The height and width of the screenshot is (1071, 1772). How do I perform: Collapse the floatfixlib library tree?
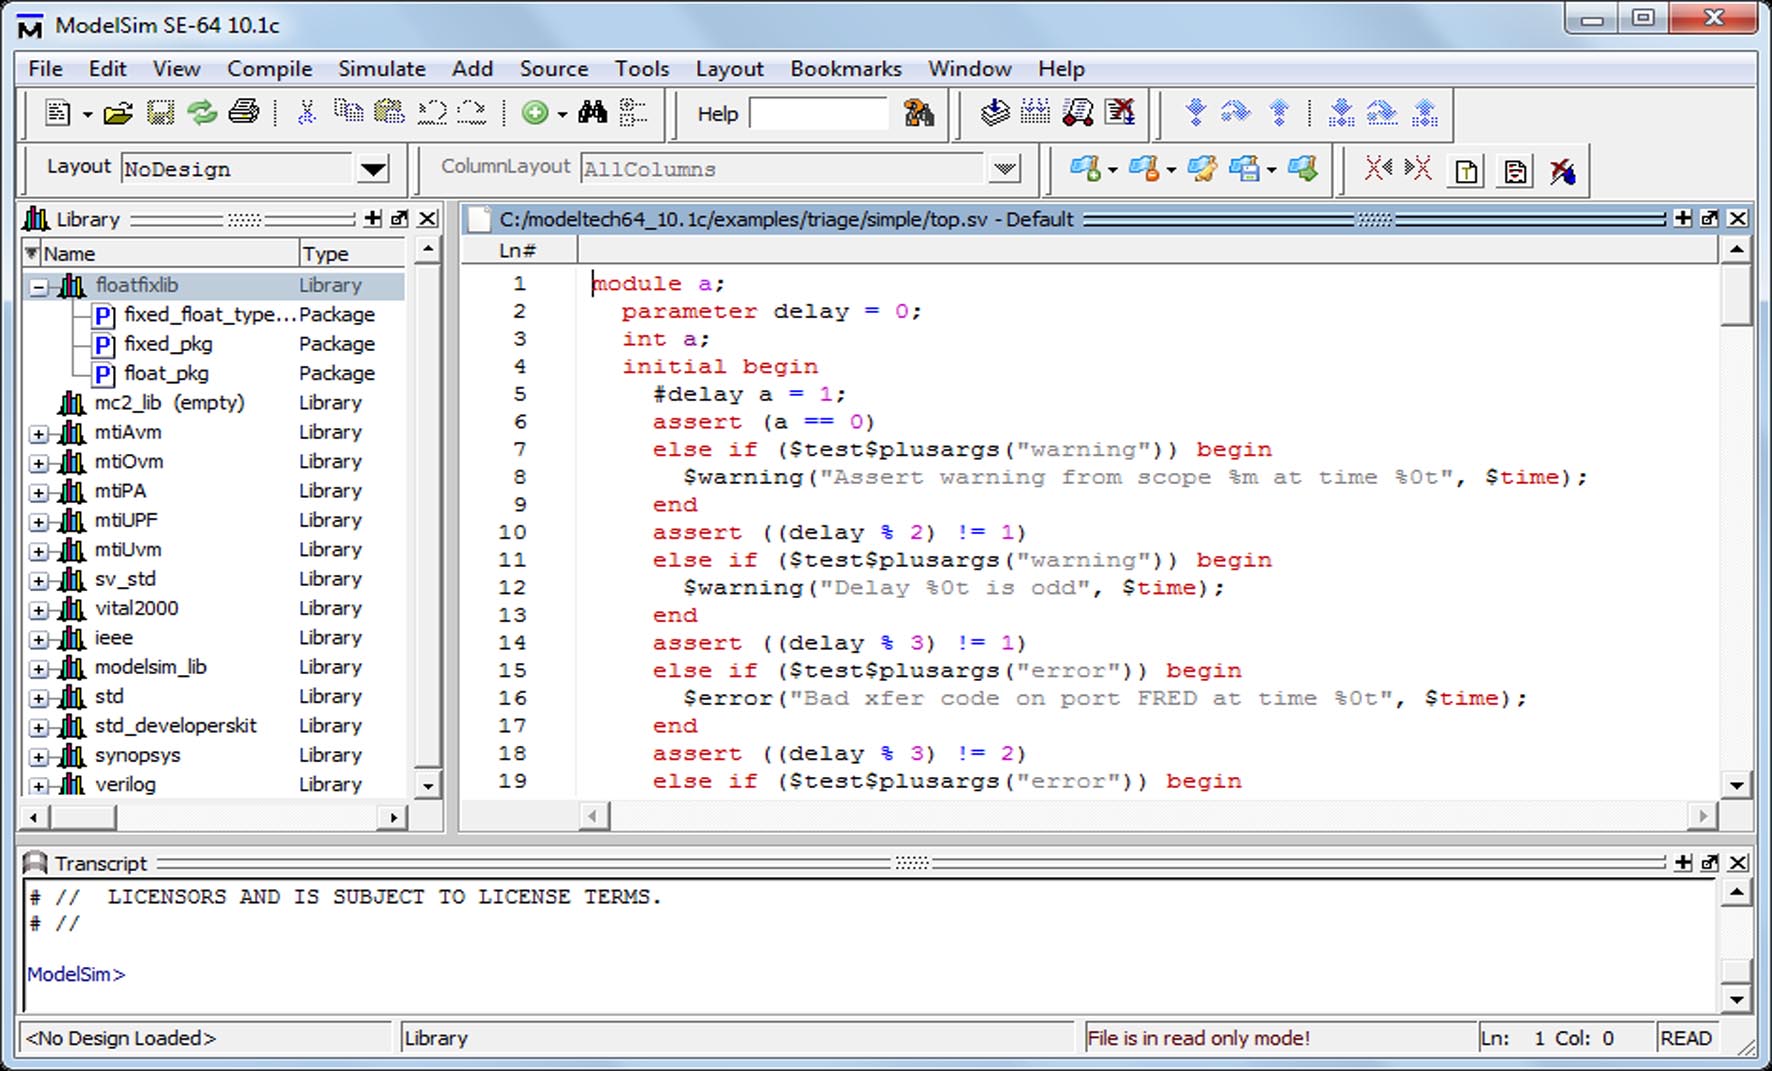pos(39,287)
